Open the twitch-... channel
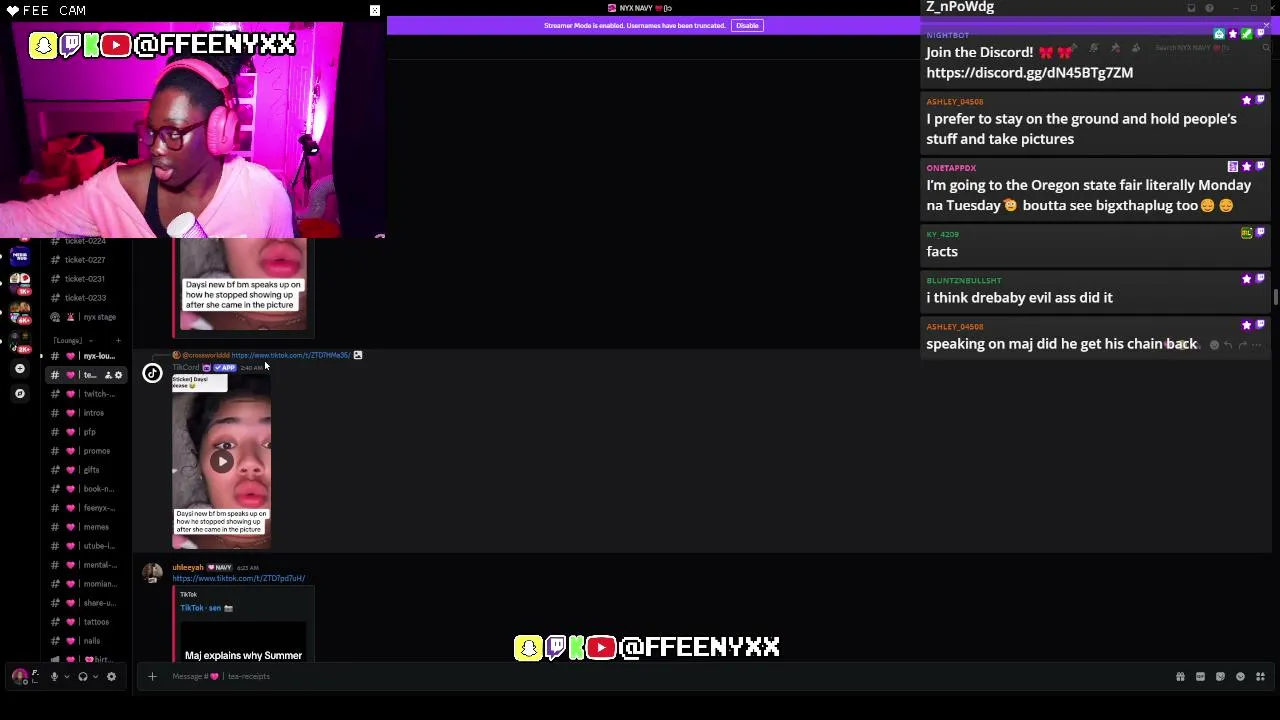 click(x=86, y=394)
